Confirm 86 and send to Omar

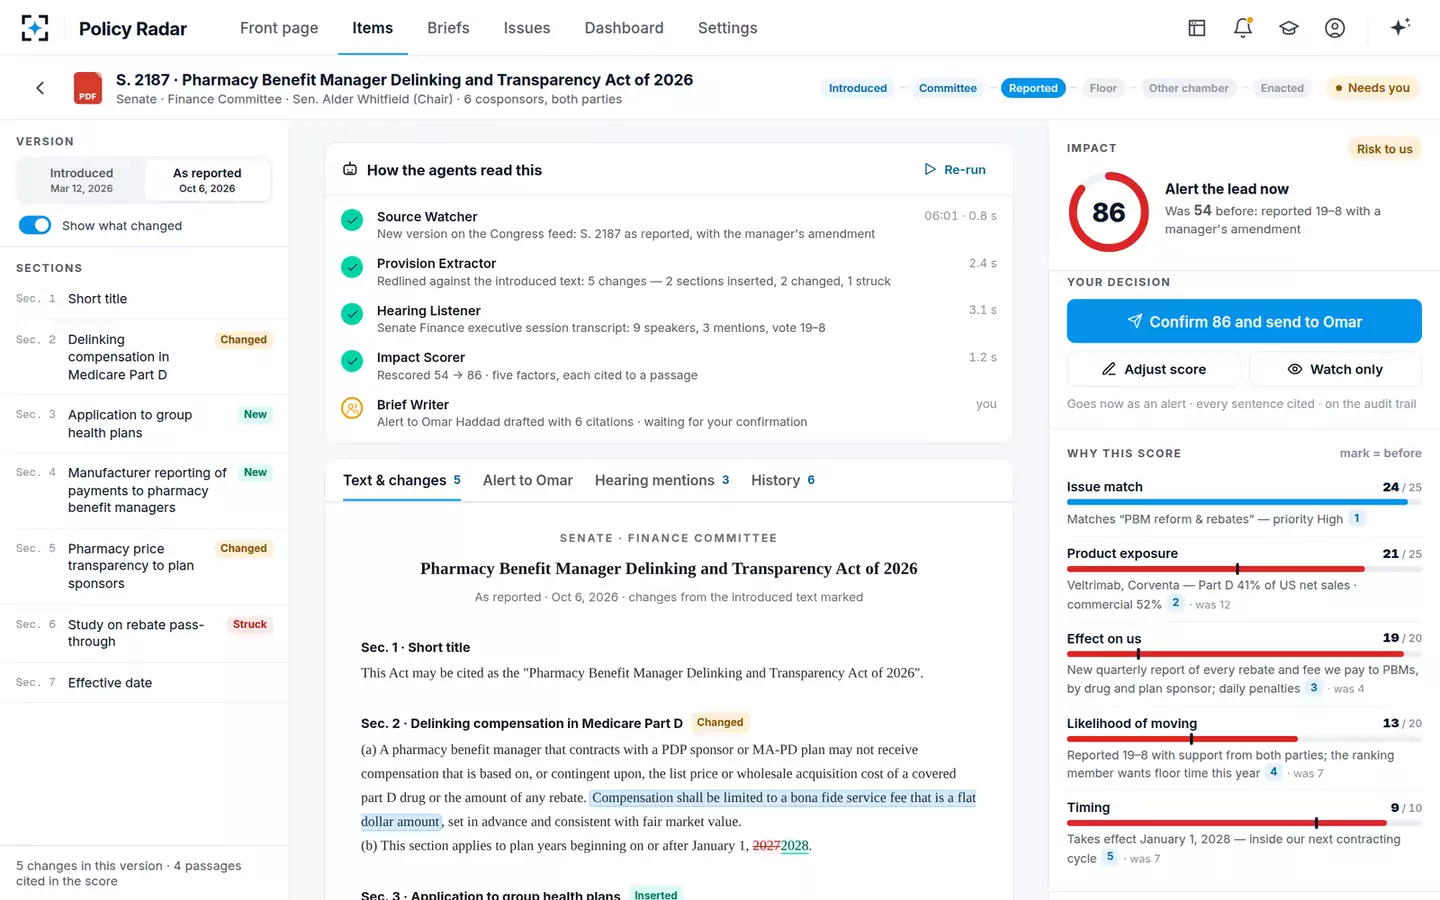(1244, 321)
